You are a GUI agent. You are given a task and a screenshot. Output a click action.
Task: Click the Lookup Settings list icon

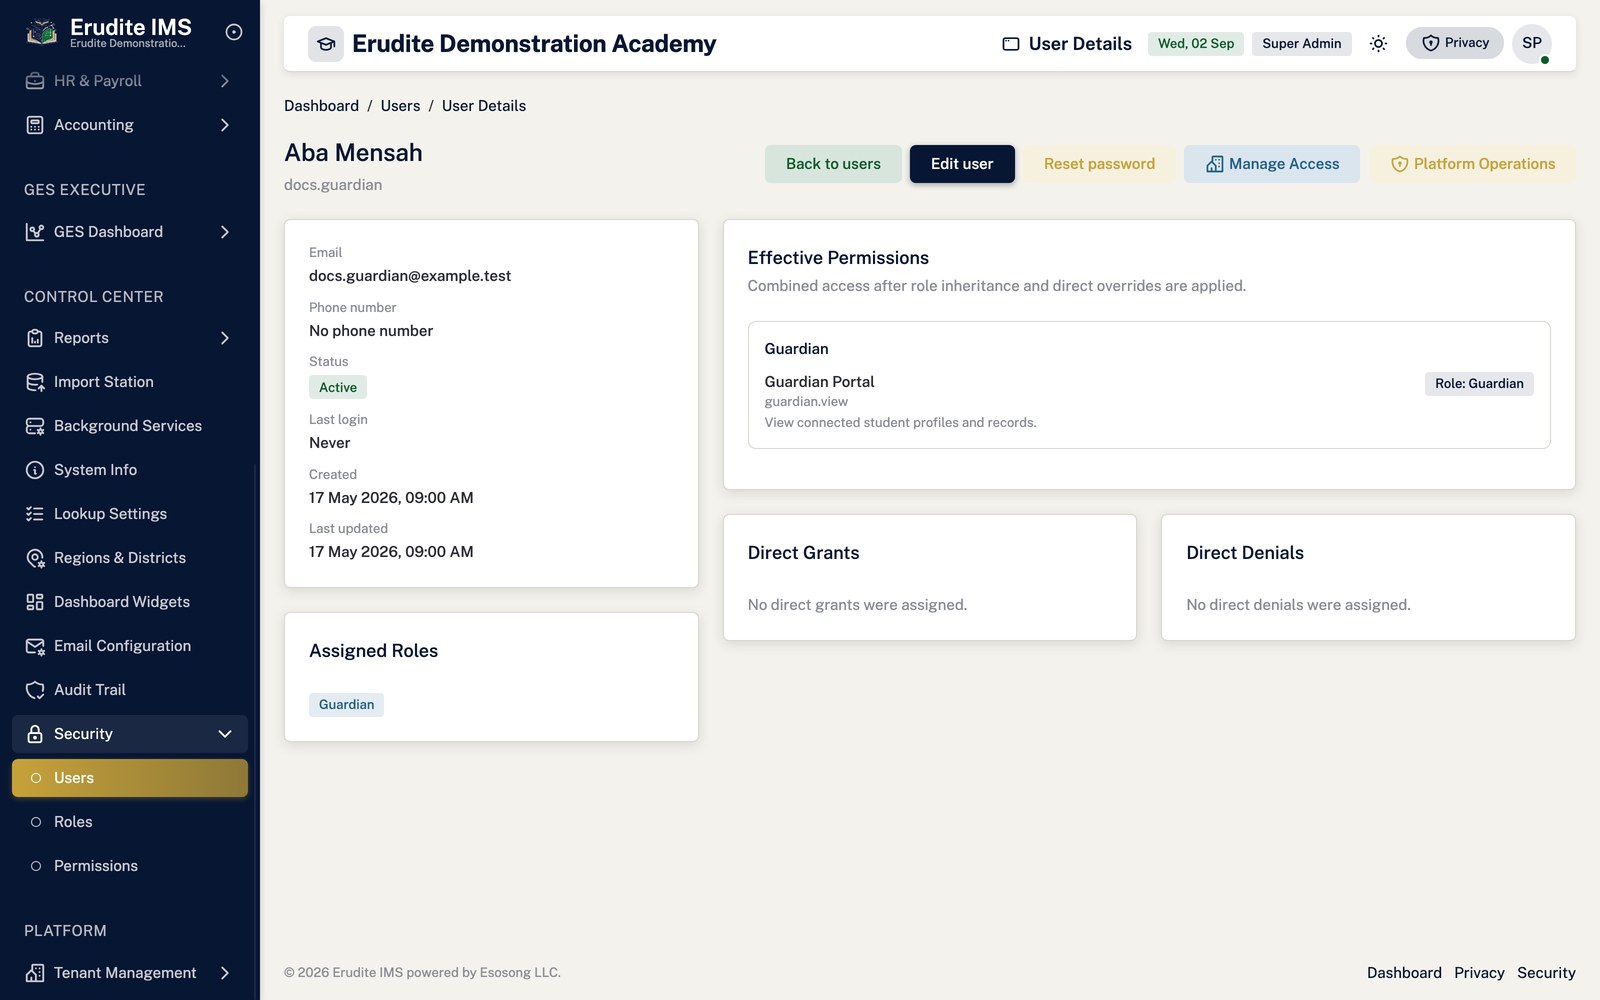pyautogui.click(x=35, y=514)
